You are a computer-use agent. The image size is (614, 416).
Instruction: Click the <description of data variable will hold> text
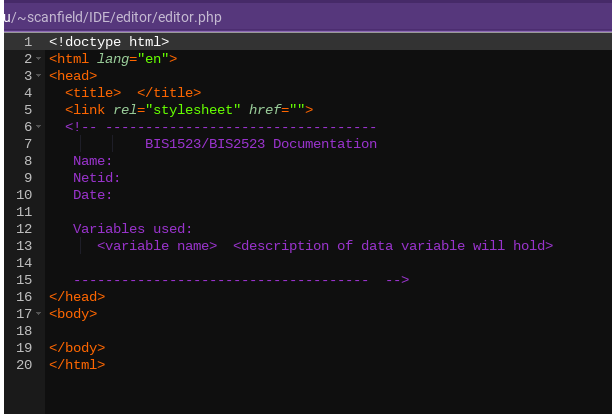tap(393, 246)
